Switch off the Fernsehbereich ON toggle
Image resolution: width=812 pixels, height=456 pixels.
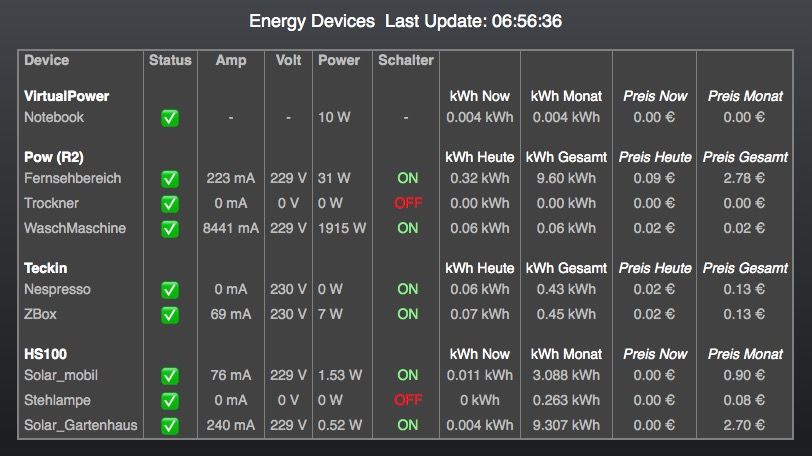[x=408, y=178]
